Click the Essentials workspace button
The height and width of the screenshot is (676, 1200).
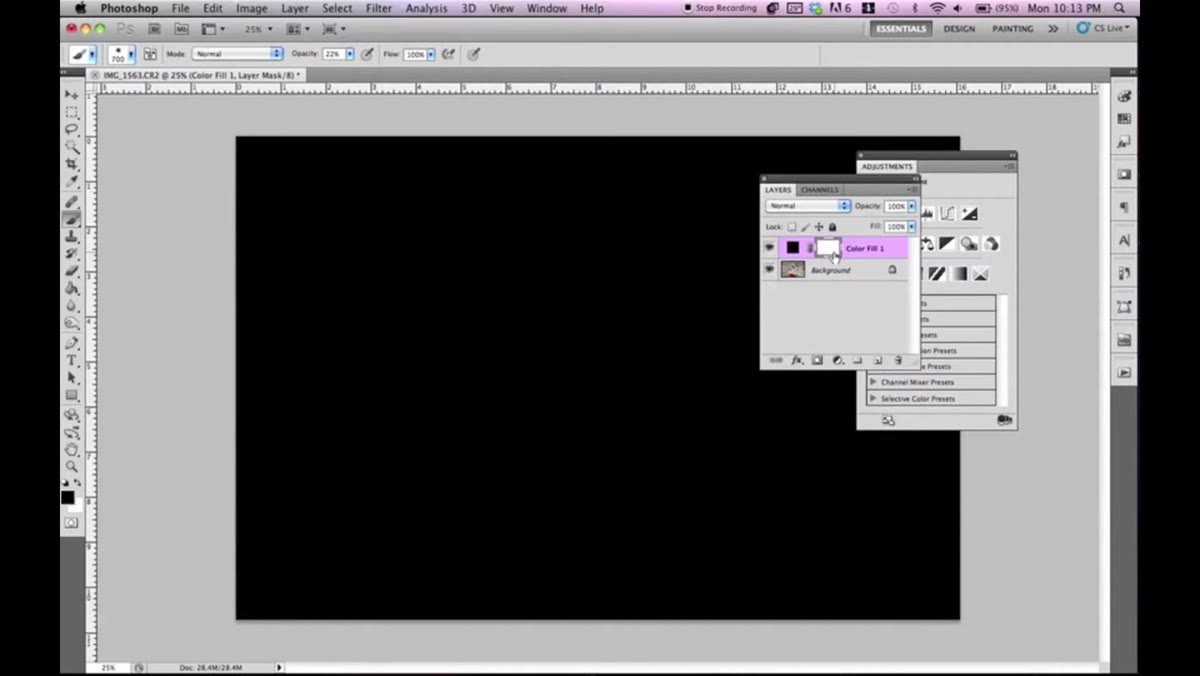(x=901, y=29)
